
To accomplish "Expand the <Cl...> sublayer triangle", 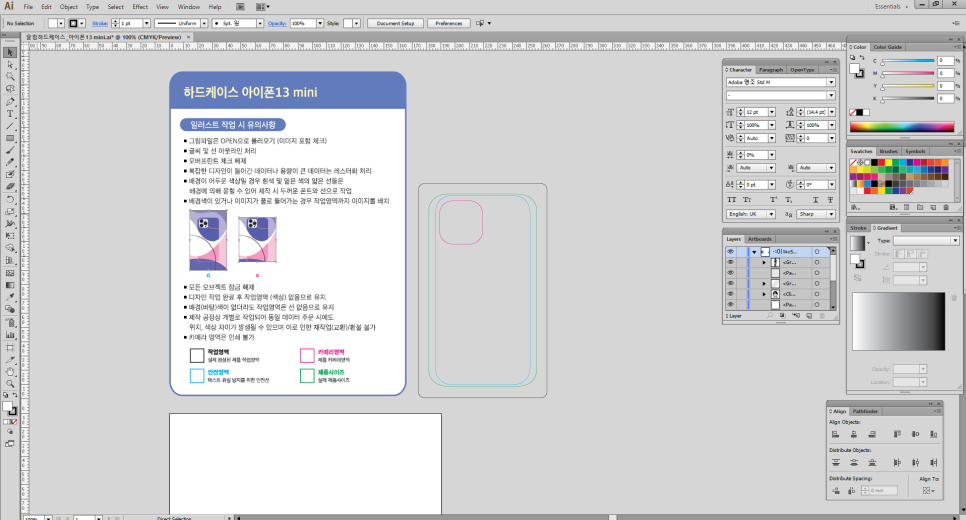I will tap(765, 294).
